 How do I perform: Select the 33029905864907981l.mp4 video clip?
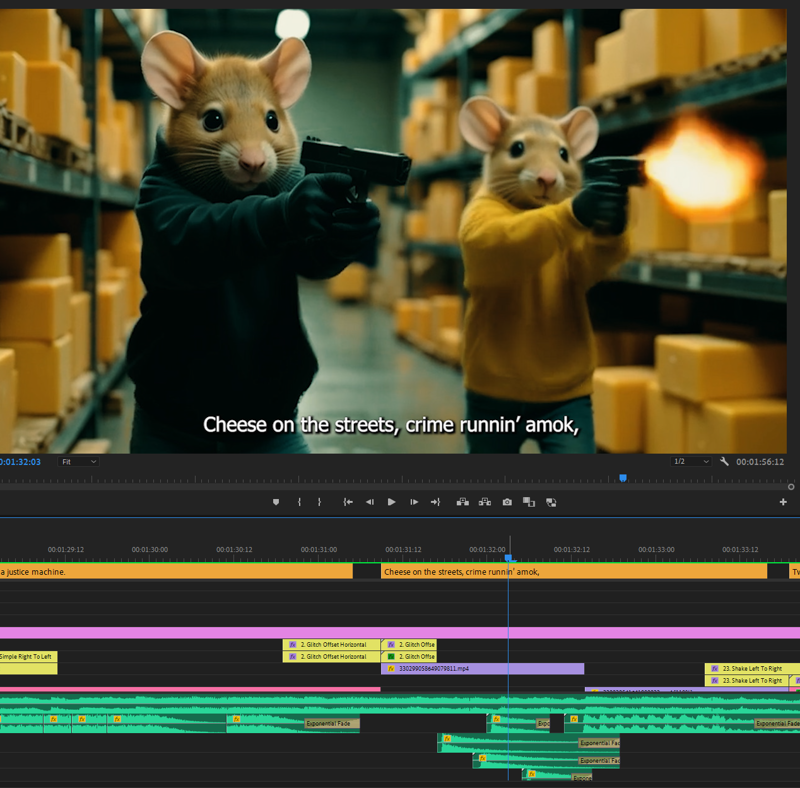[482, 669]
